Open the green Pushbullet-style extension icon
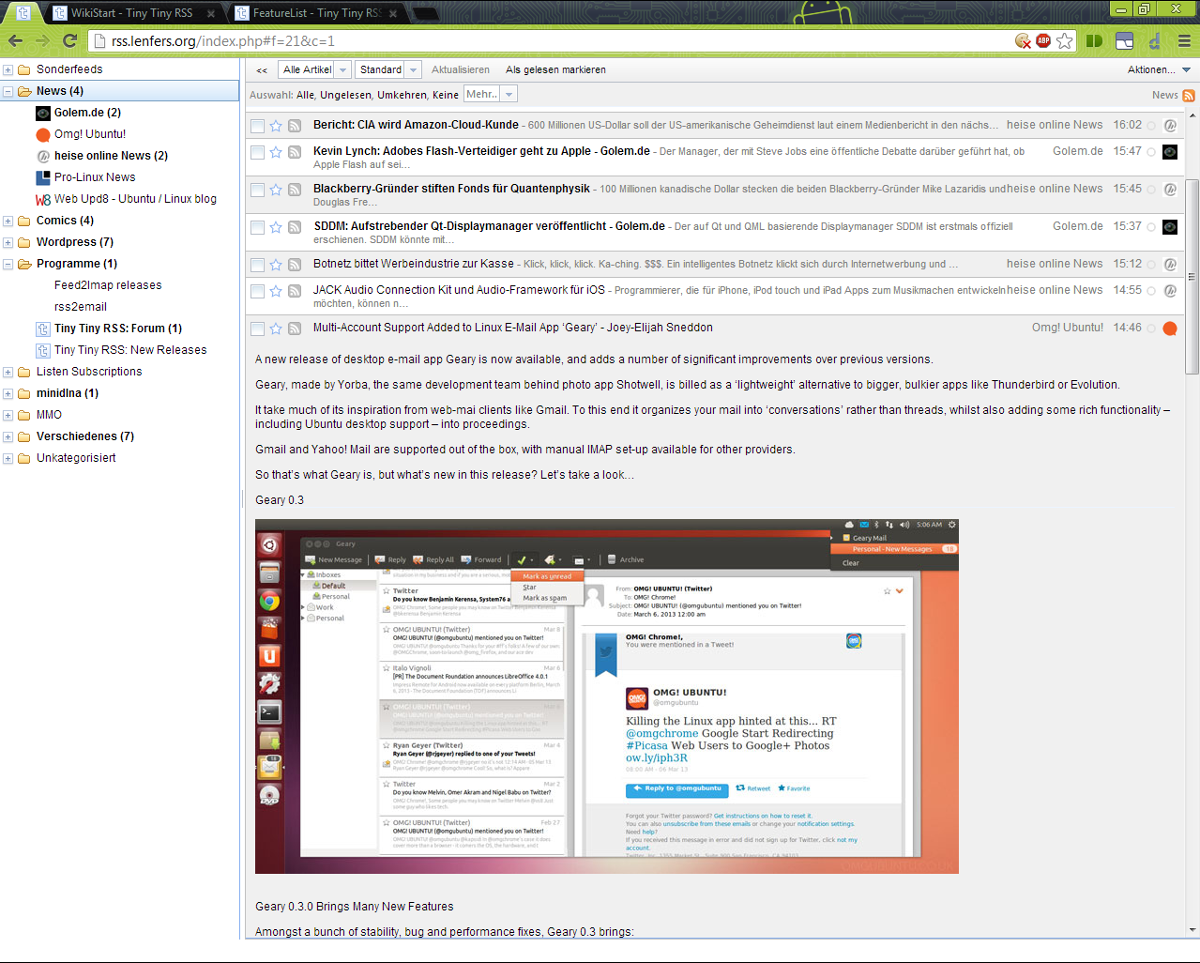The height and width of the screenshot is (963, 1200). tap(1095, 41)
